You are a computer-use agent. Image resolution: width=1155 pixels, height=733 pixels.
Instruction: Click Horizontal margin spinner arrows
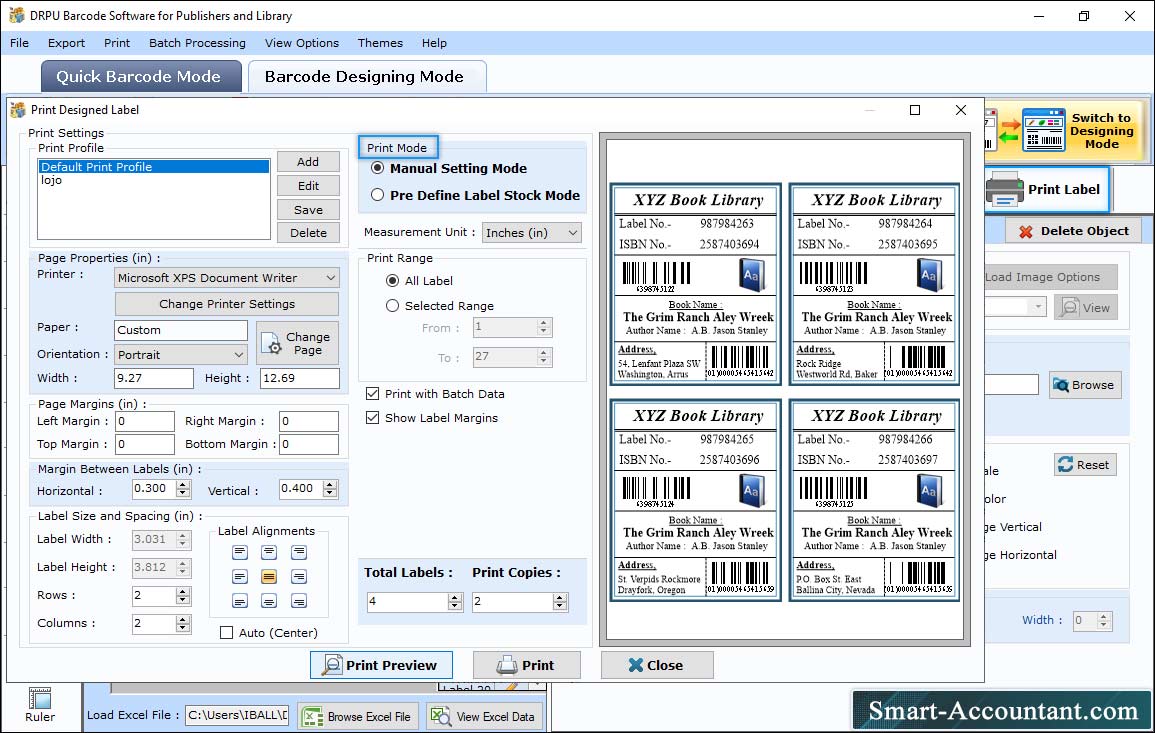[183, 488]
